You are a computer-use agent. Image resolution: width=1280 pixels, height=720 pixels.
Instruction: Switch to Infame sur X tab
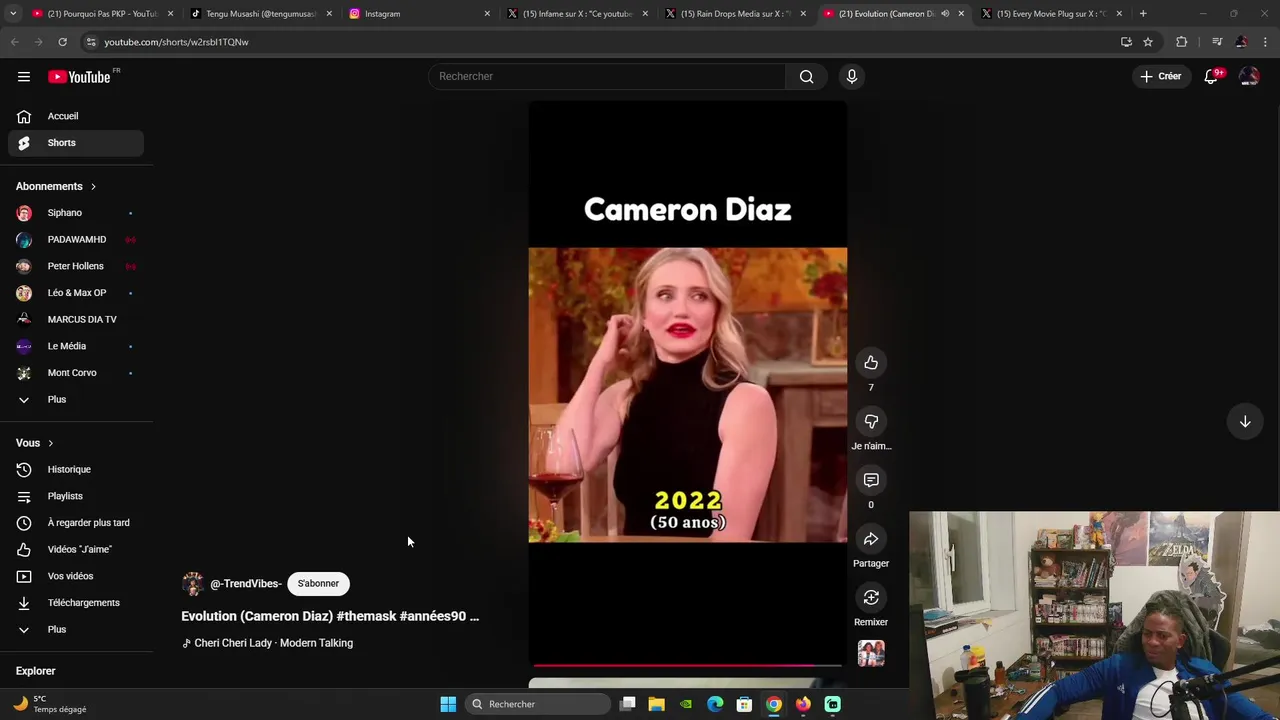pos(577,14)
